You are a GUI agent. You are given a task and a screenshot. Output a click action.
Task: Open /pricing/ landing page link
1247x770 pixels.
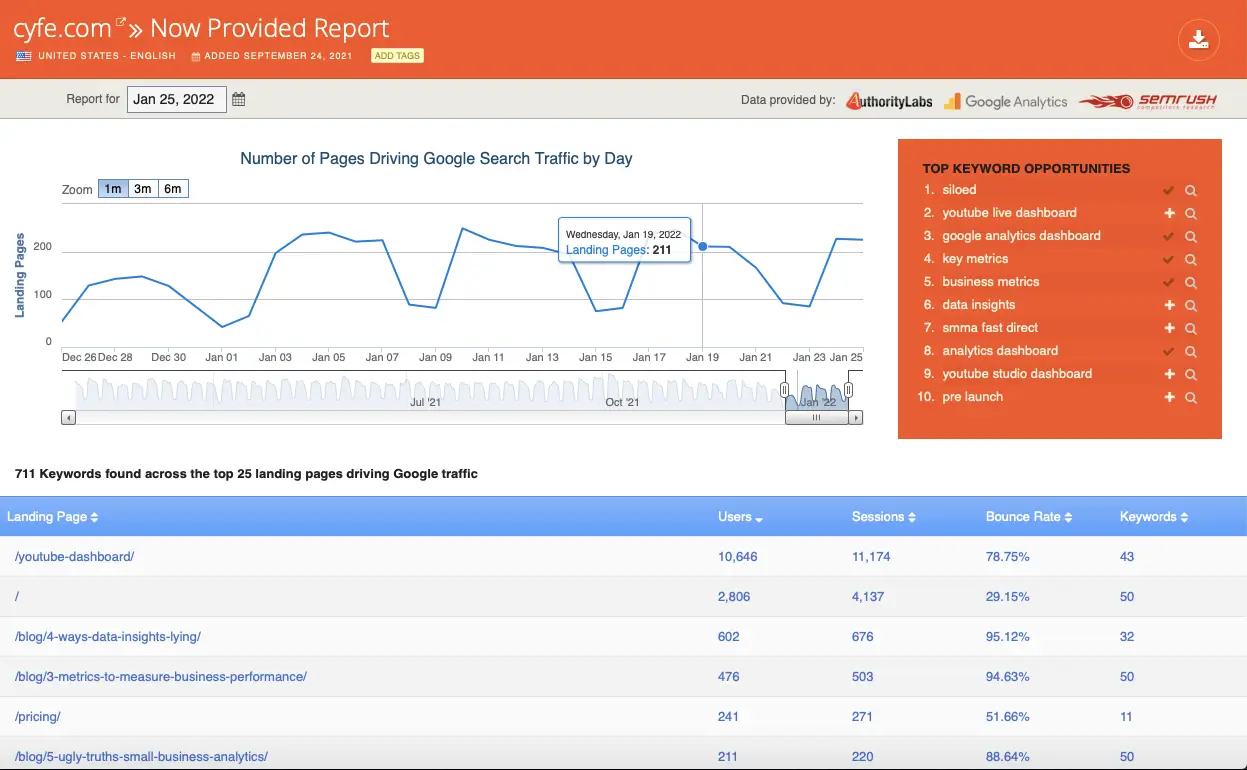point(38,716)
